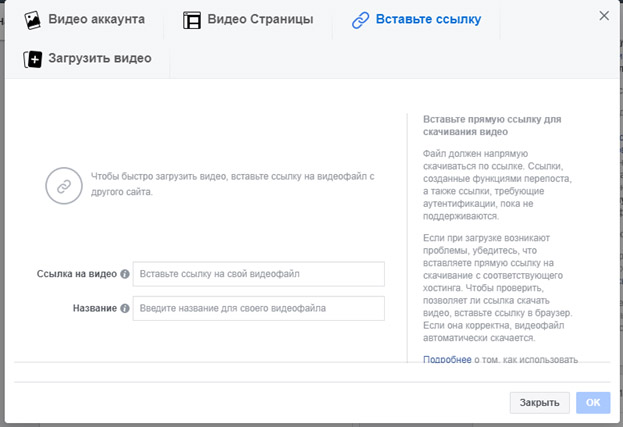Switch to Видео Страницы tab
This screenshot has width=623, height=427.
(248, 20)
